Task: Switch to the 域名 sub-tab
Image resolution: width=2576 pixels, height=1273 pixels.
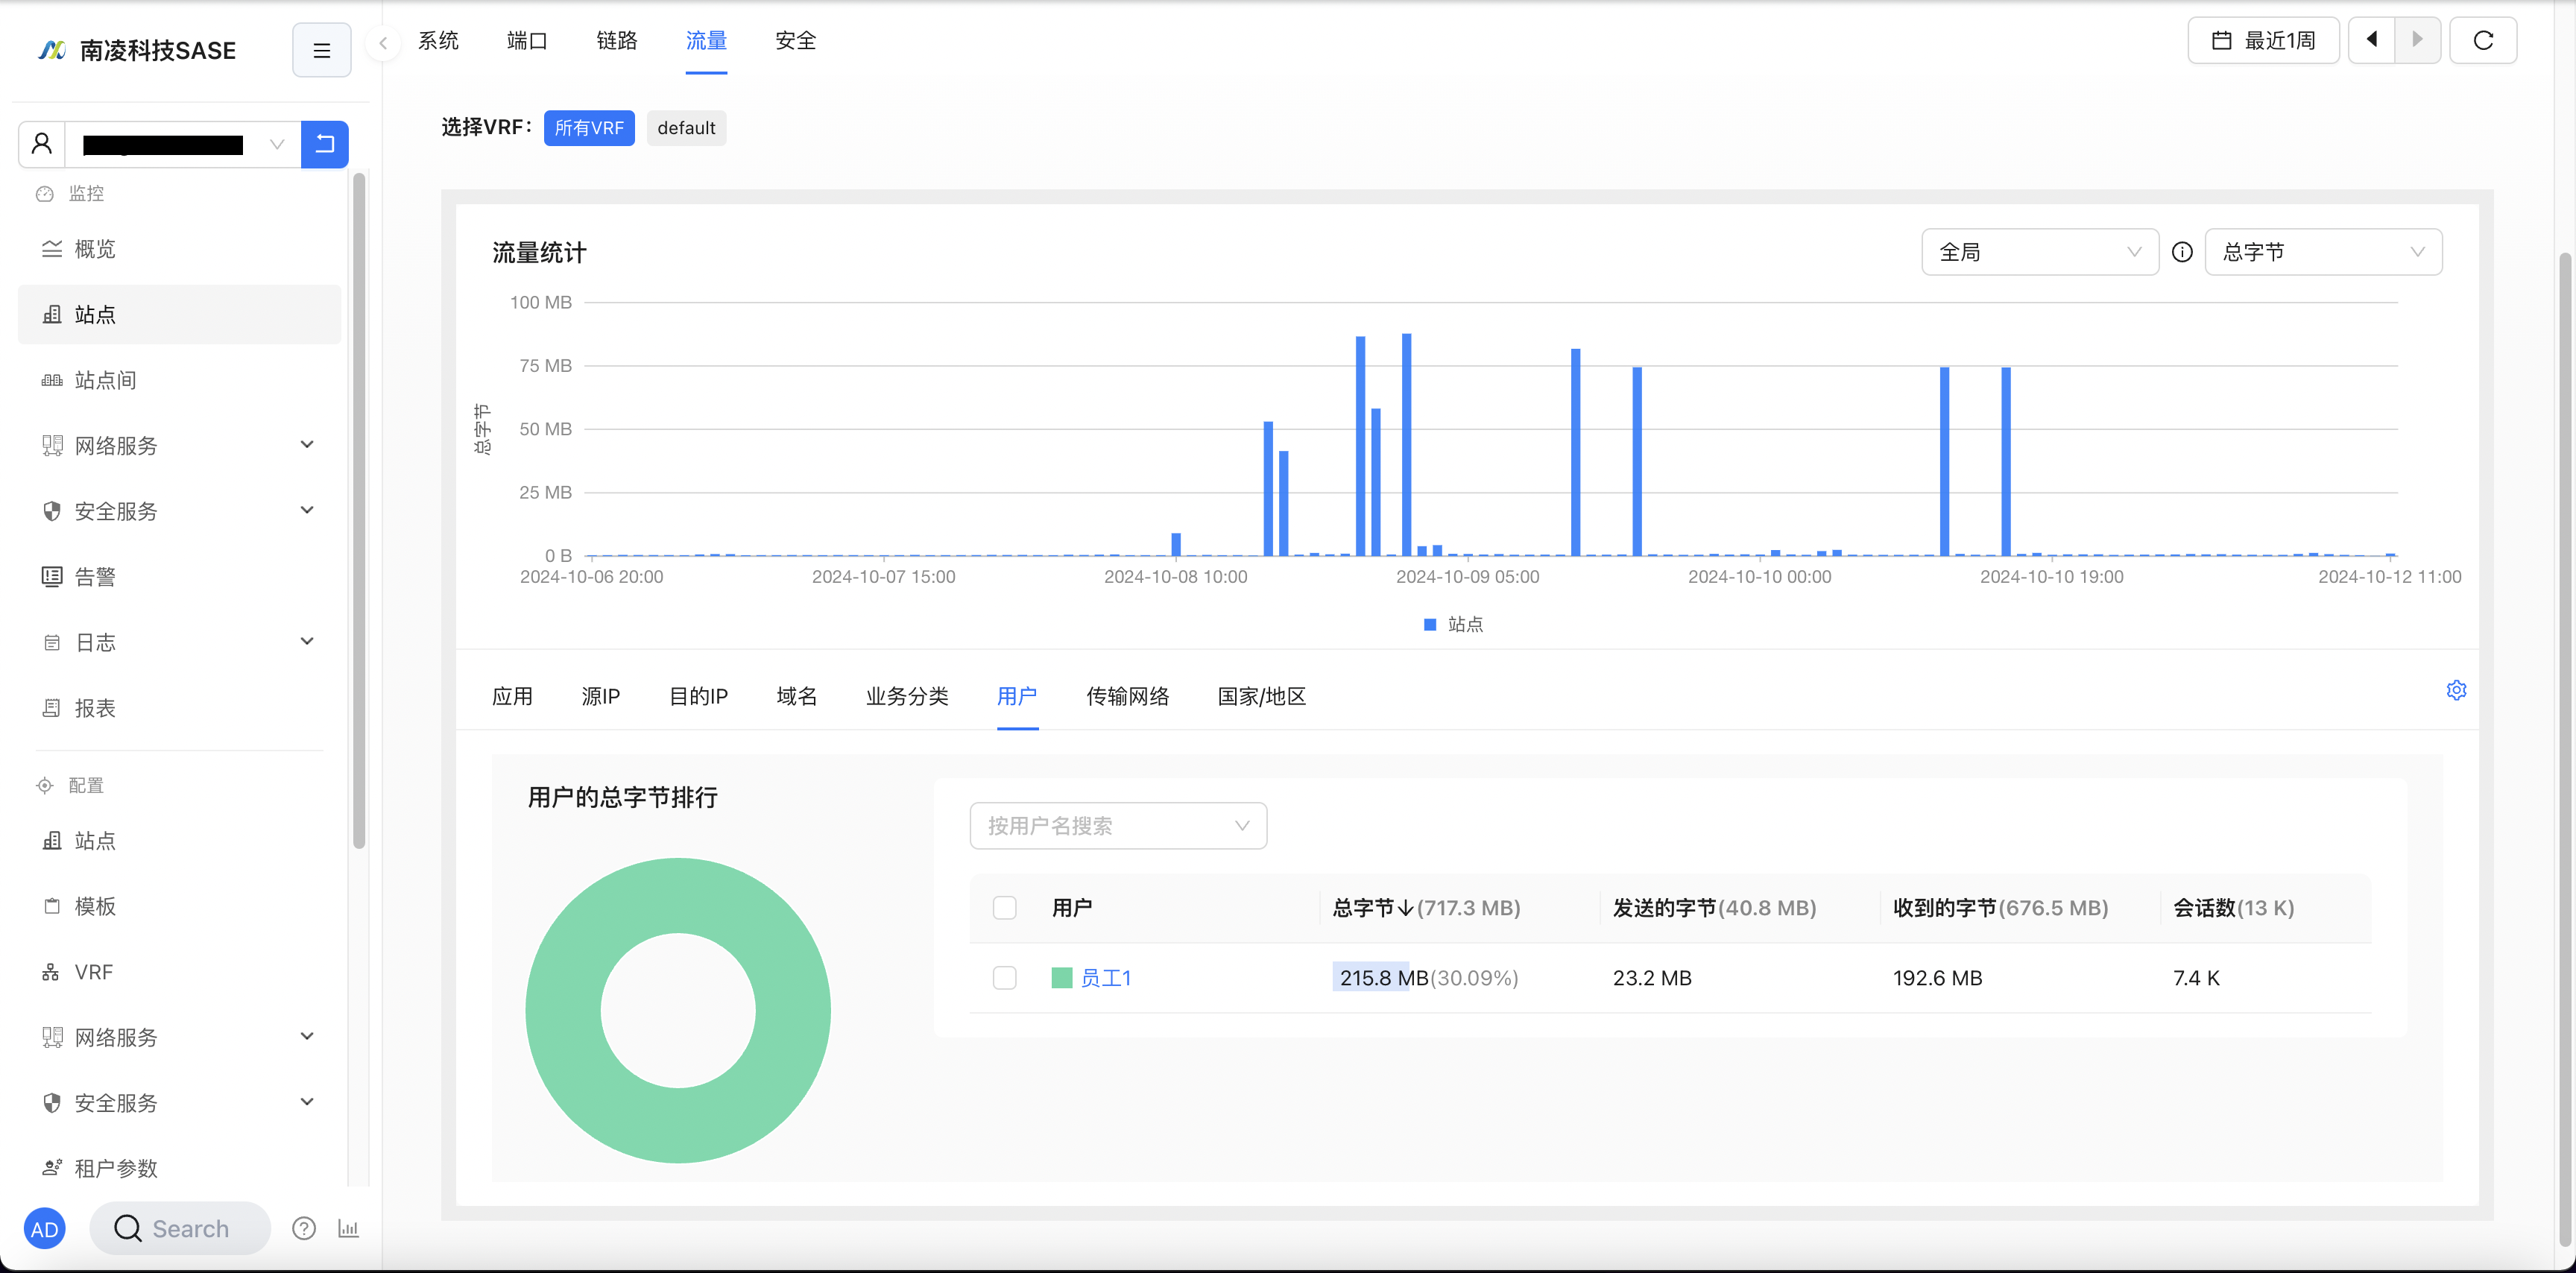Action: coord(797,696)
